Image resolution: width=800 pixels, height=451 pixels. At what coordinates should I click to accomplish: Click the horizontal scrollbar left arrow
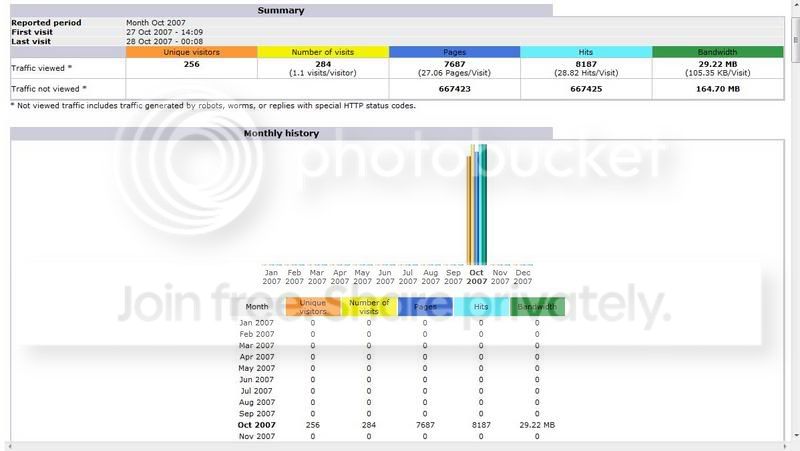click(x=9, y=447)
